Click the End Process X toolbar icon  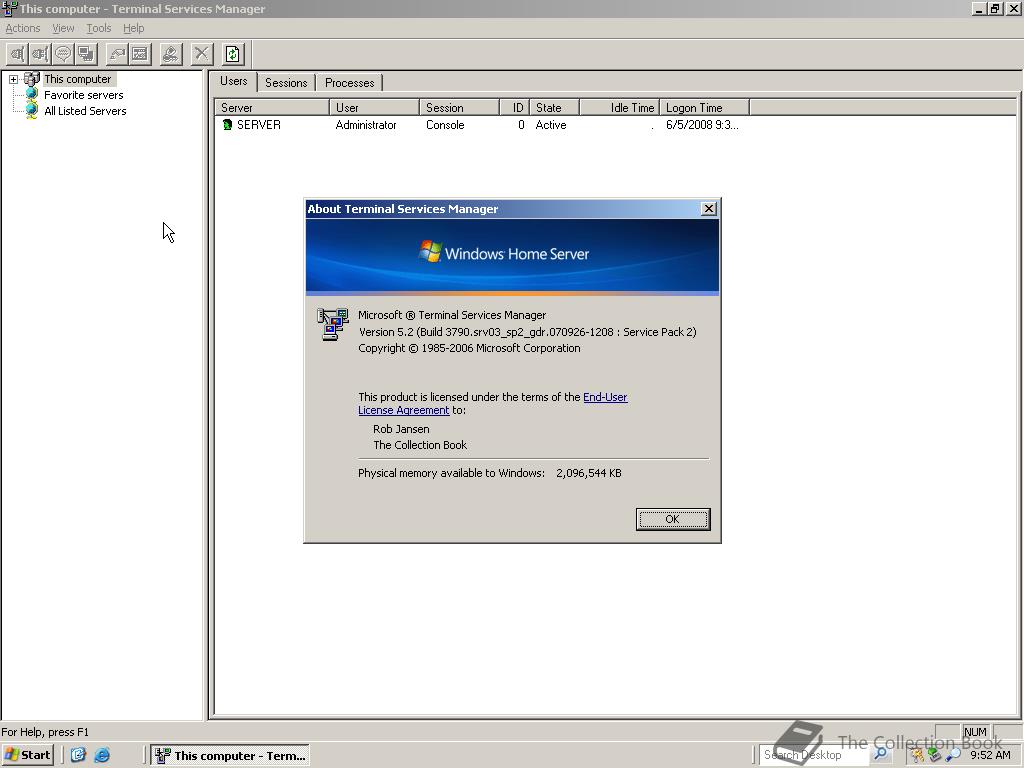(202, 54)
